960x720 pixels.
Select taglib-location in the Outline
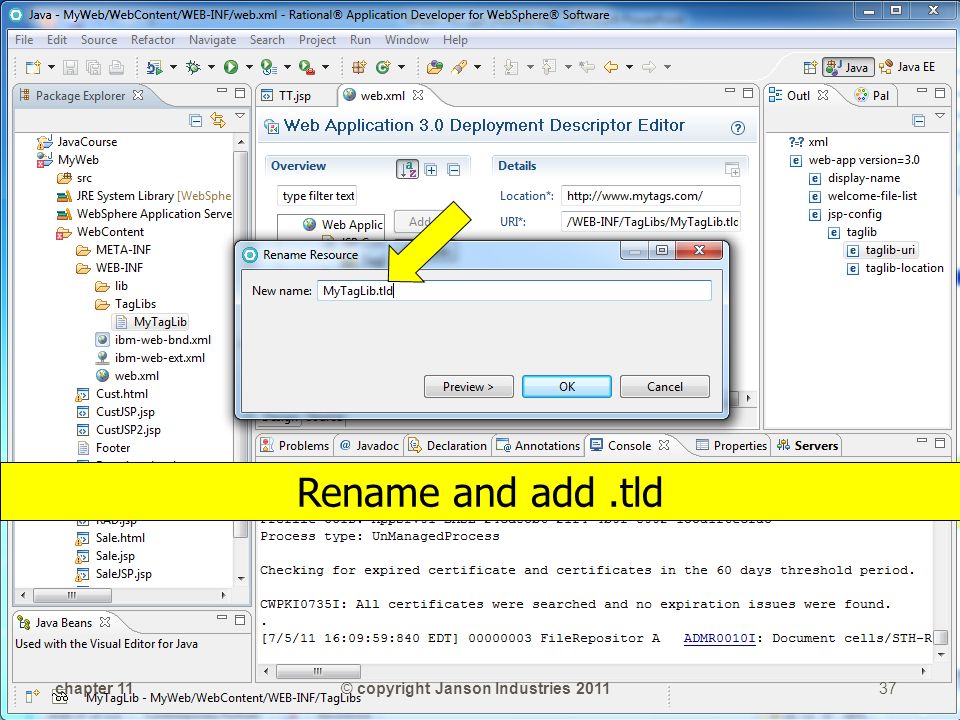[895, 268]
